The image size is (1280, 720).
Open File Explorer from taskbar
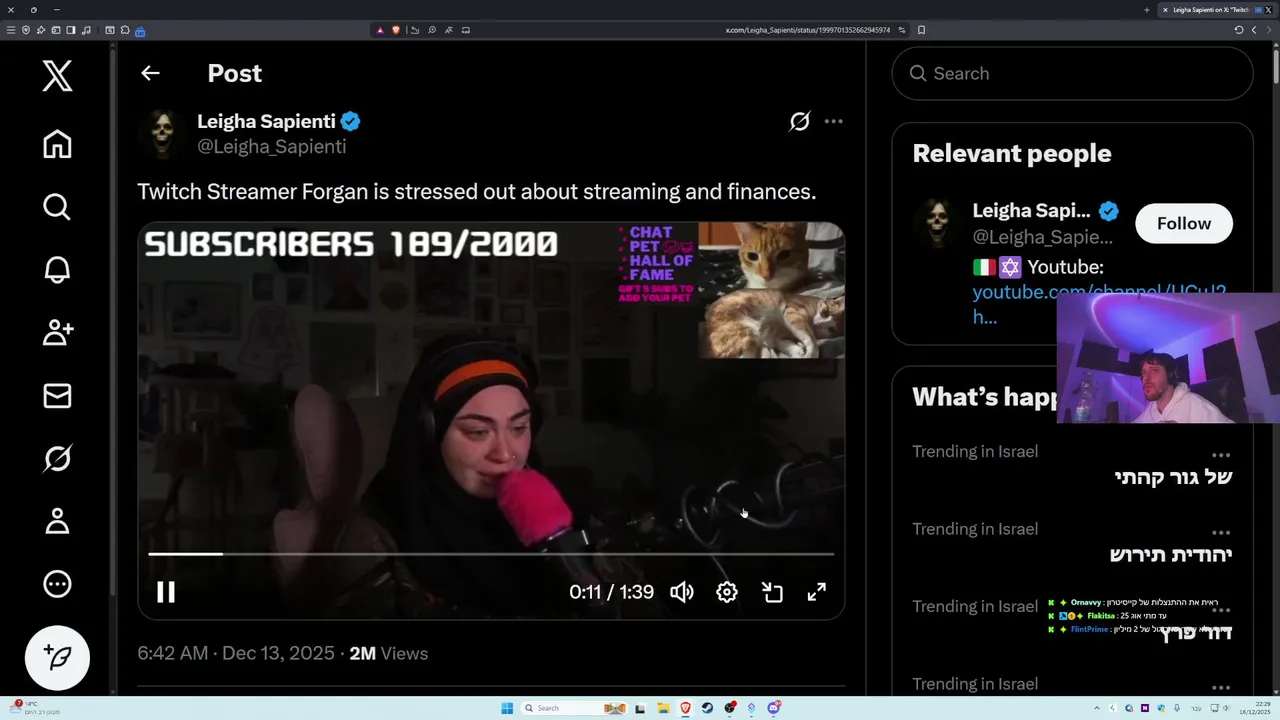(662, 708)
